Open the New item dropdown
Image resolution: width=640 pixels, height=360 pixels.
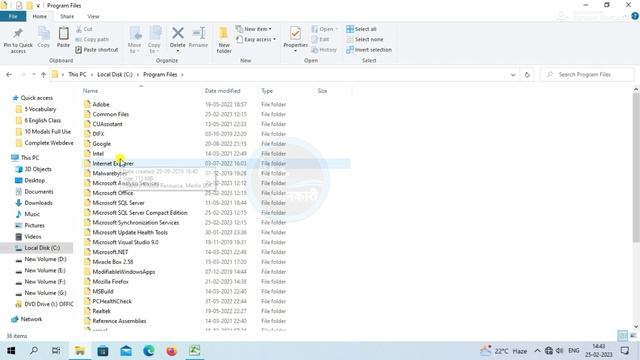(x=254, y=29)
